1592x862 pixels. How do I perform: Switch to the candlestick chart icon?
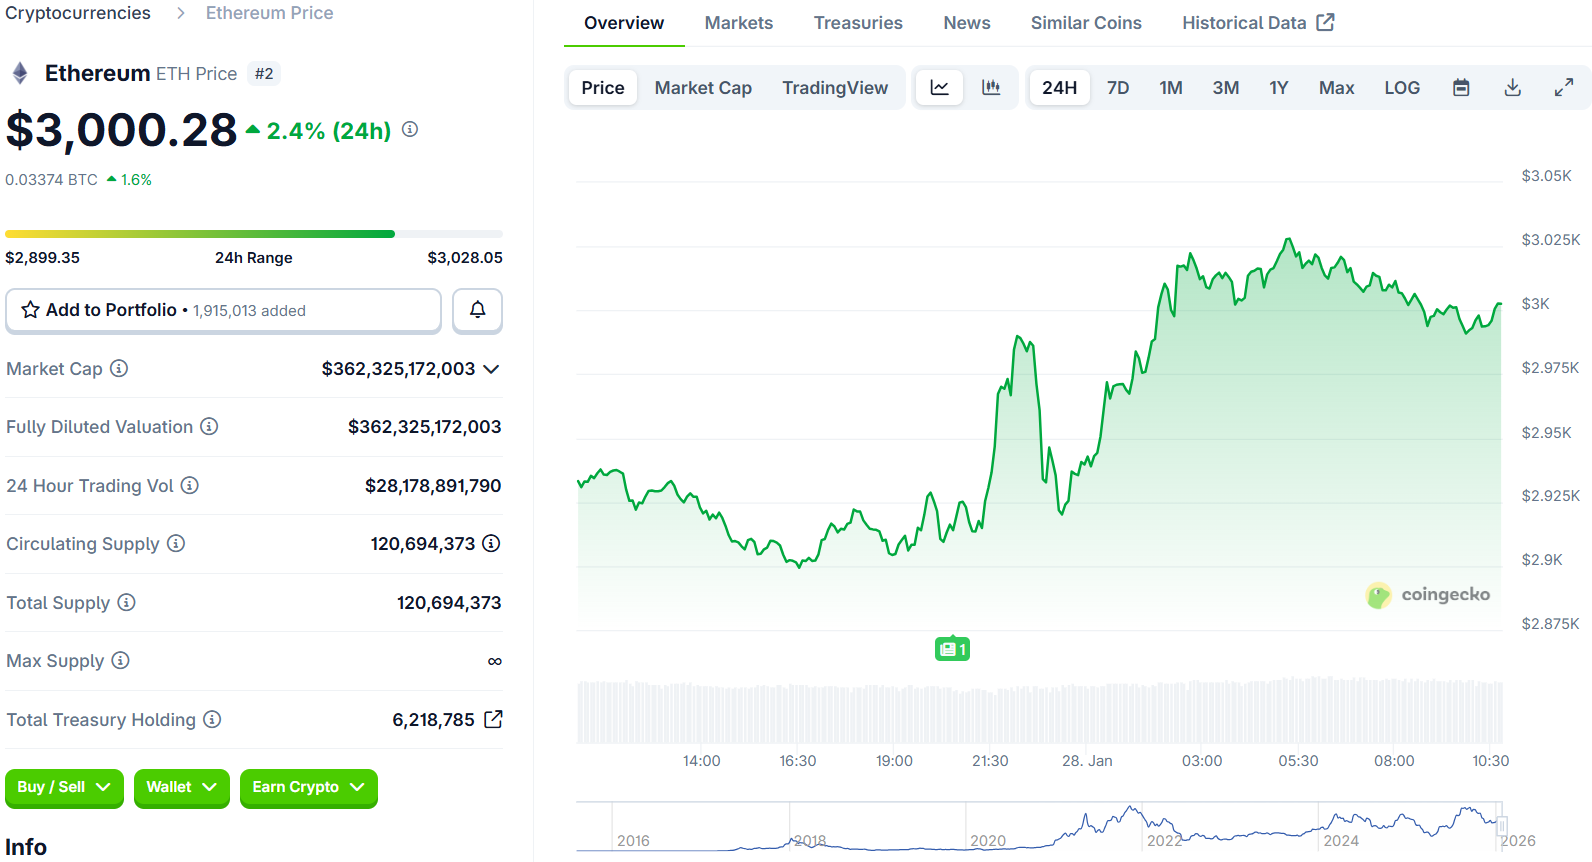991,88
